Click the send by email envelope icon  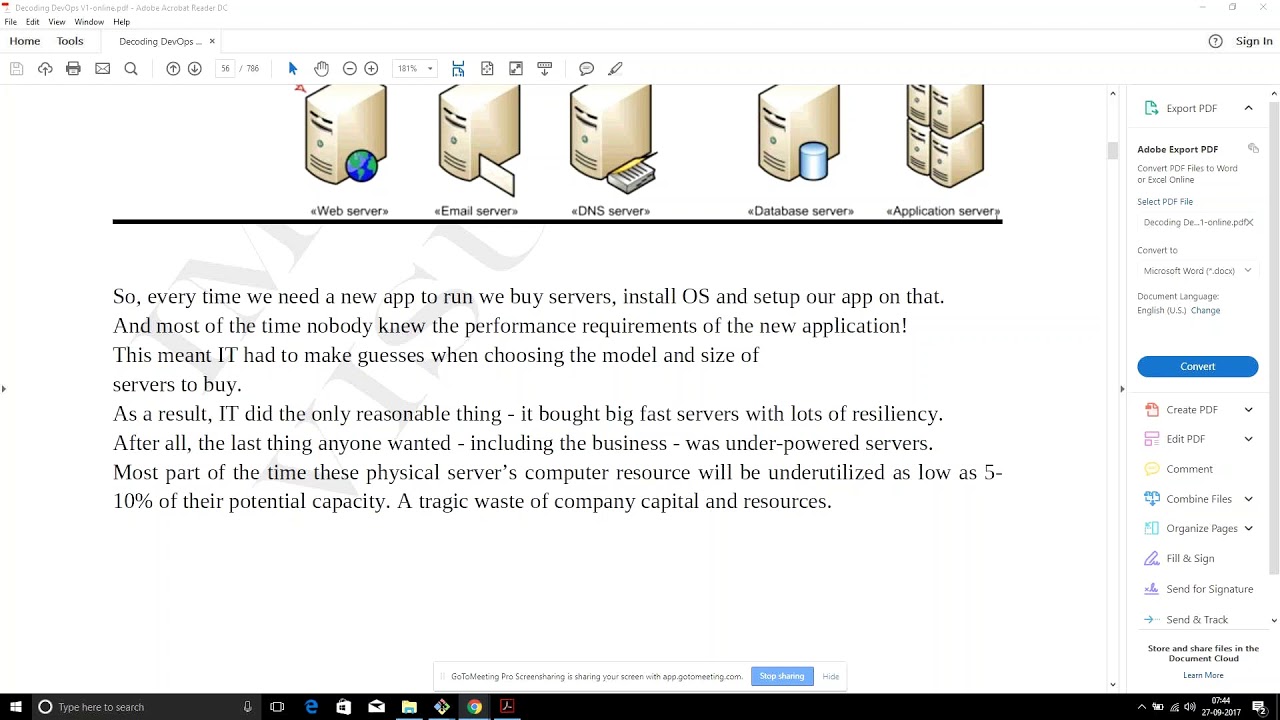click(x=102, y=69)
